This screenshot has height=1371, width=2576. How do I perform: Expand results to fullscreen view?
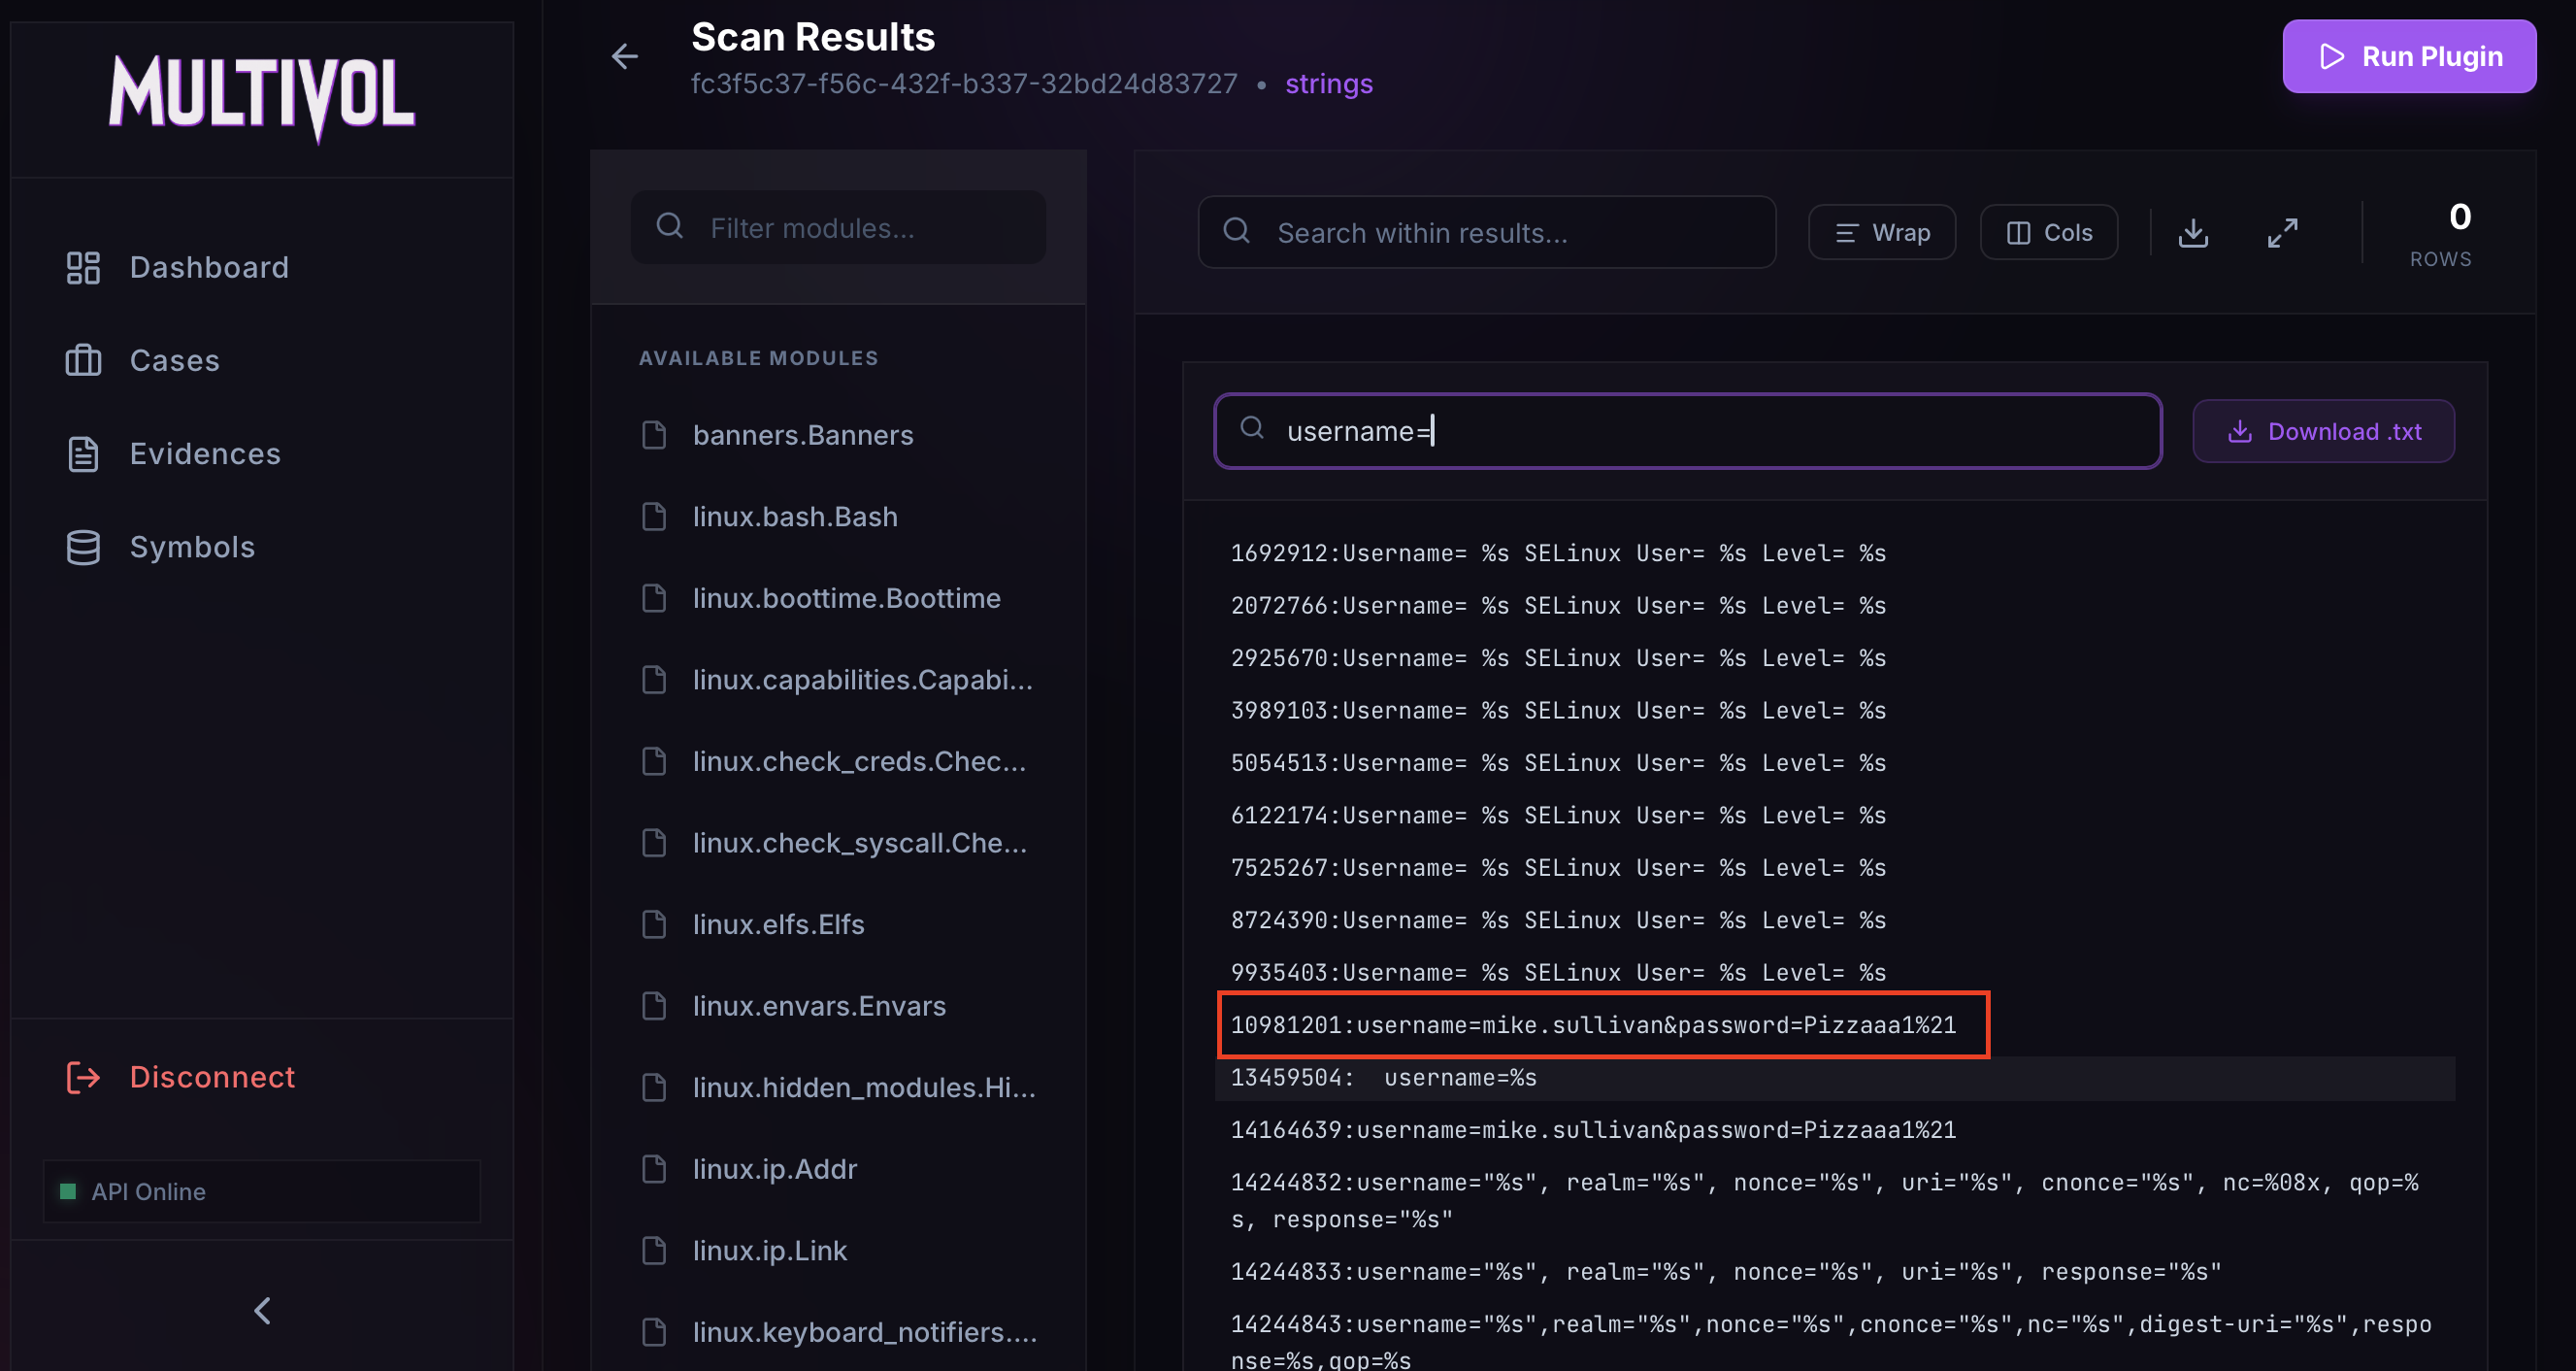coord(2281,233)
